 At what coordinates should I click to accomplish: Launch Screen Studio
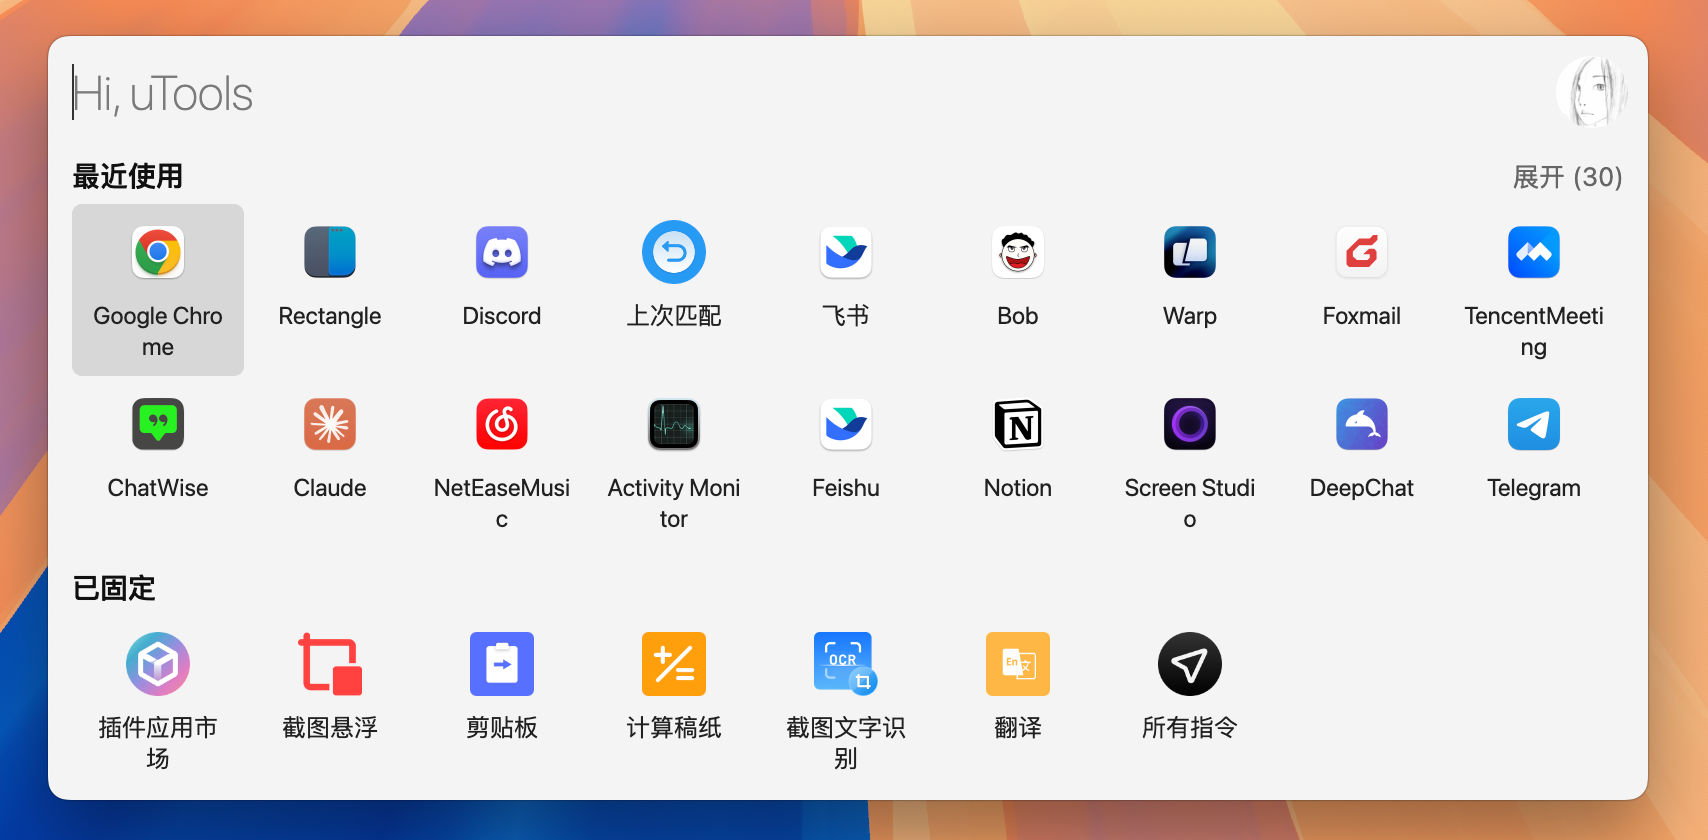tap(1190, 425)
